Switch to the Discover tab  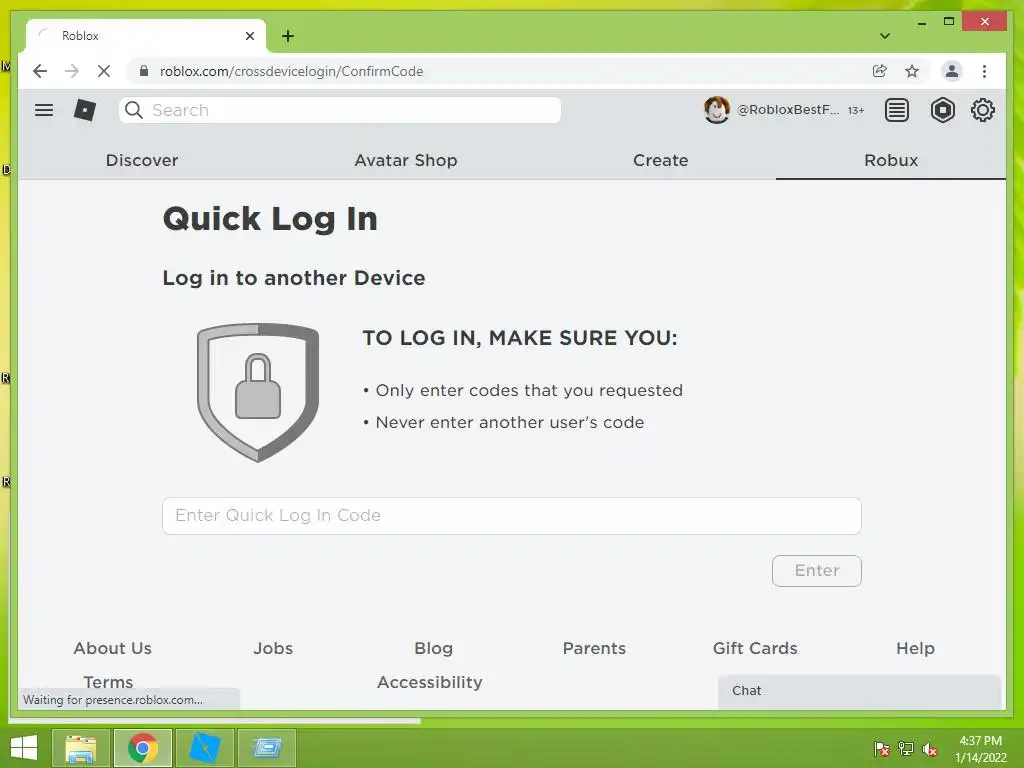click(142, 160)
